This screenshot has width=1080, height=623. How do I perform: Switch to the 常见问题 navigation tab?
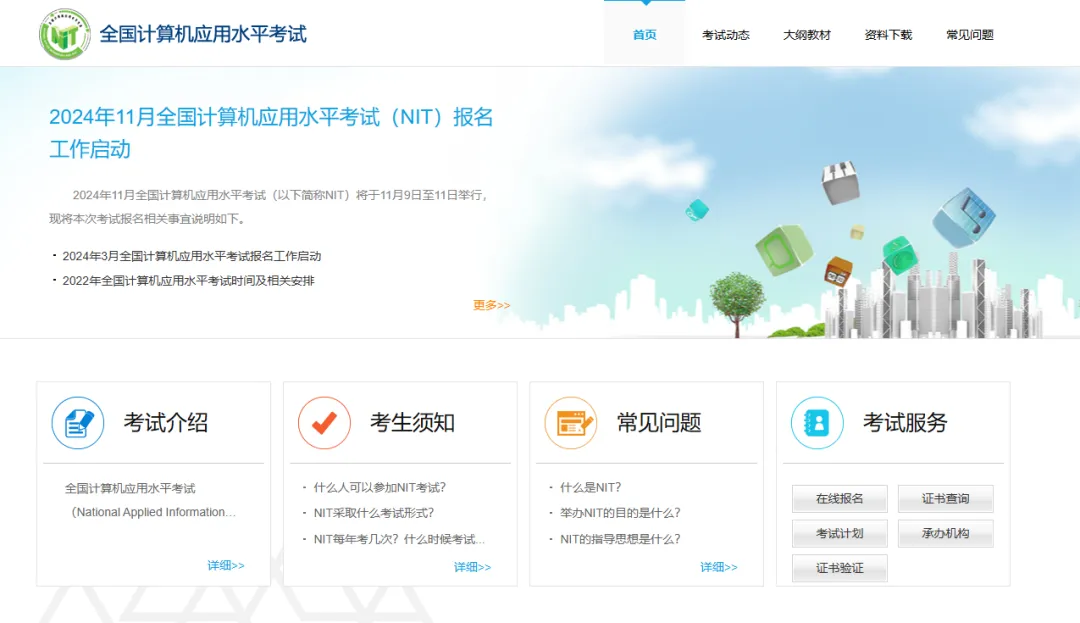tap(968, 33)
